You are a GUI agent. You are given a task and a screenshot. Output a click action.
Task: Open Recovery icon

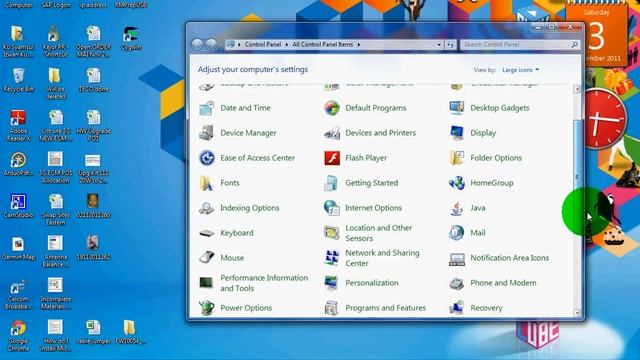[x=457, y=308]
